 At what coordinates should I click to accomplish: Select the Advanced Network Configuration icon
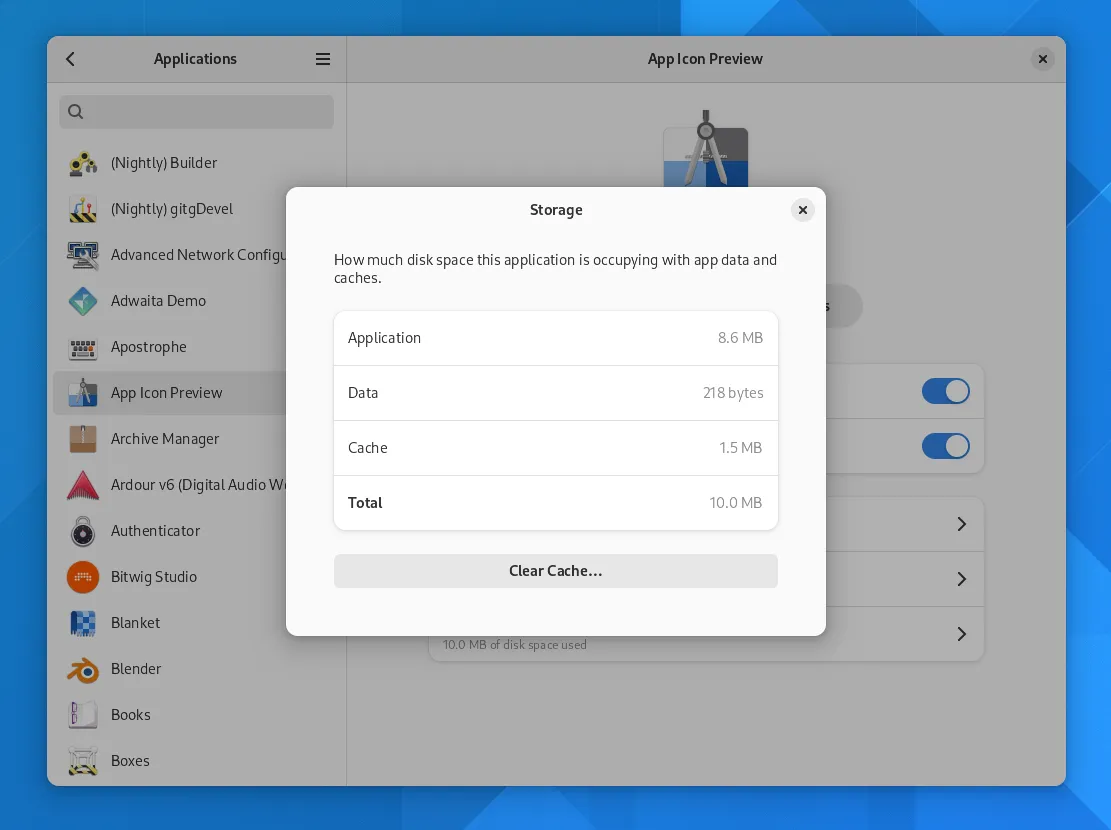(x=83, y=255)
